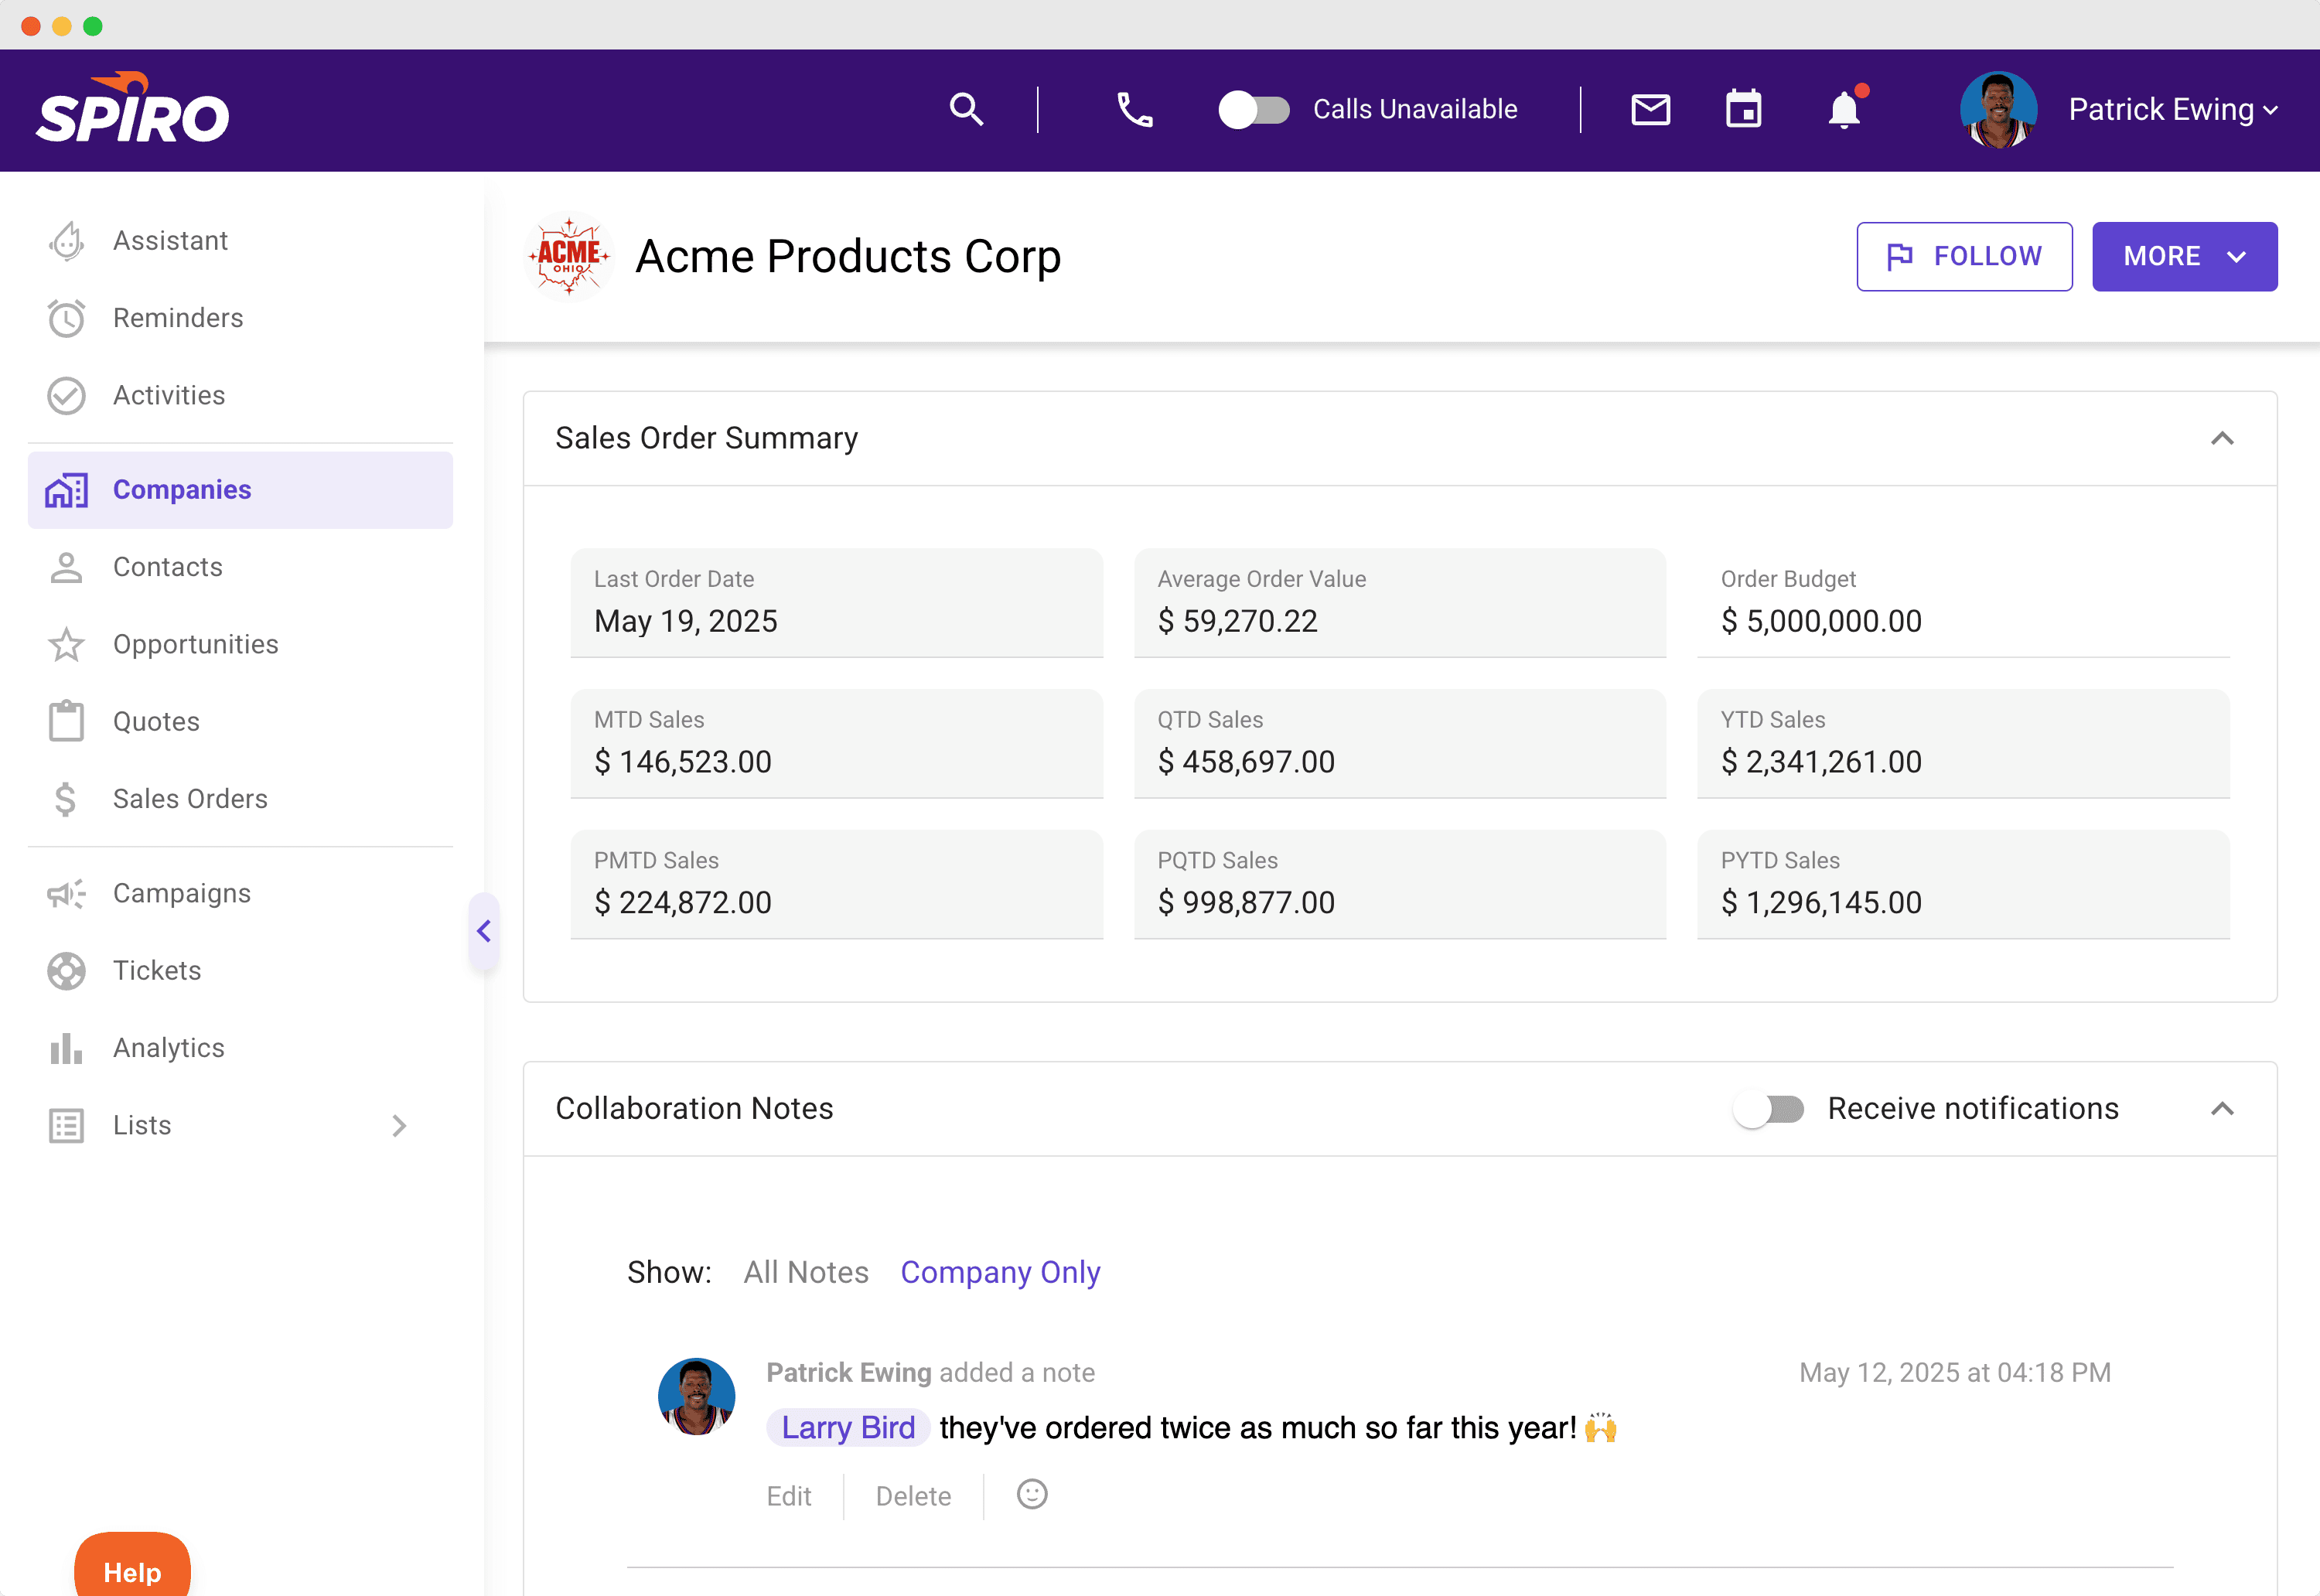
Task: Toggle the Calls Unavailable switch
Action: click(1253, 109)
